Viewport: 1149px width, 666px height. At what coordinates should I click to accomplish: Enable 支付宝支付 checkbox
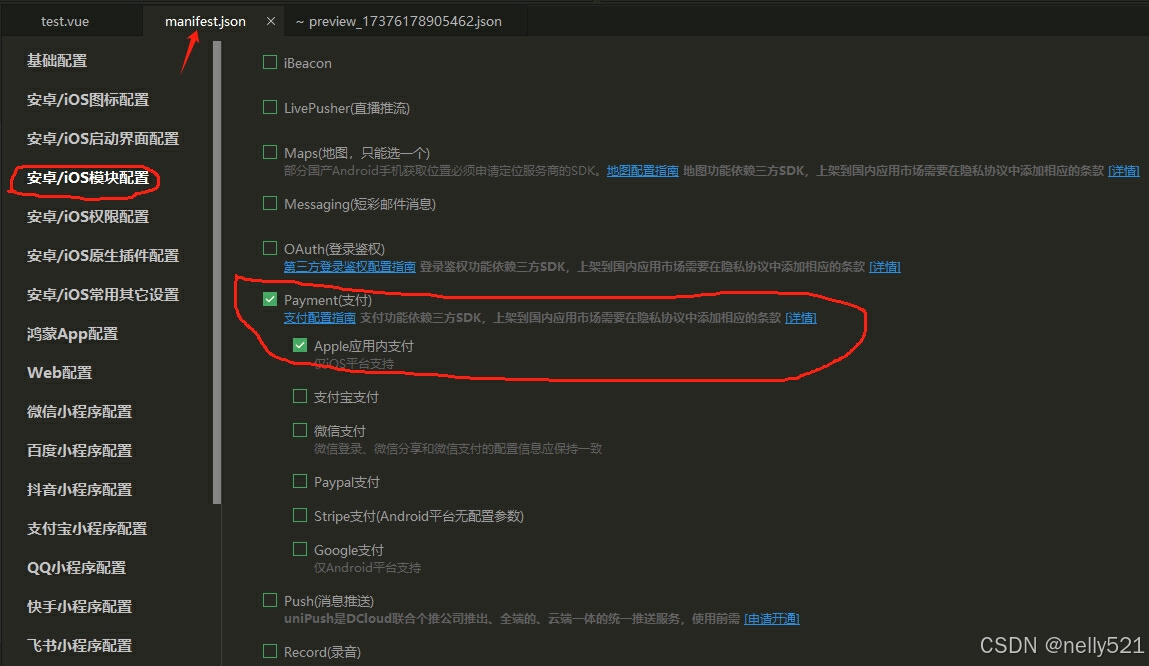point(300,396)
